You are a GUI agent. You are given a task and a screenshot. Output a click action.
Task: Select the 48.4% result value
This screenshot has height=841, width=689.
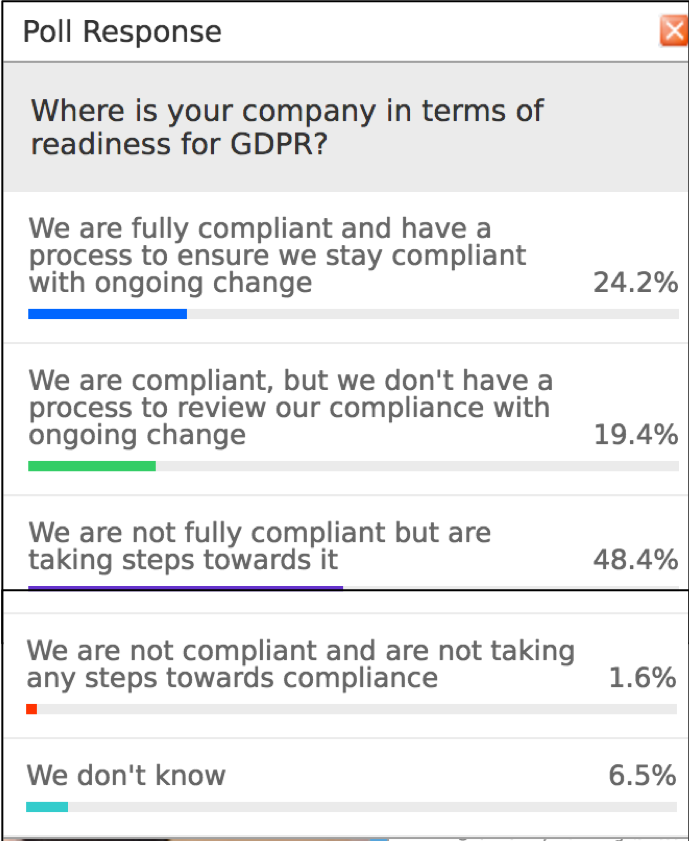635,559
